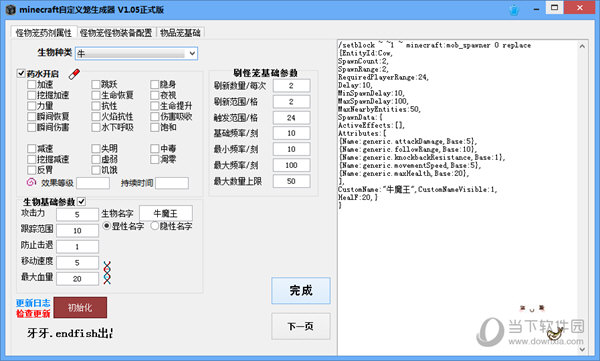
Task: Check the 生命提升 effect
Action: point(155,106)
